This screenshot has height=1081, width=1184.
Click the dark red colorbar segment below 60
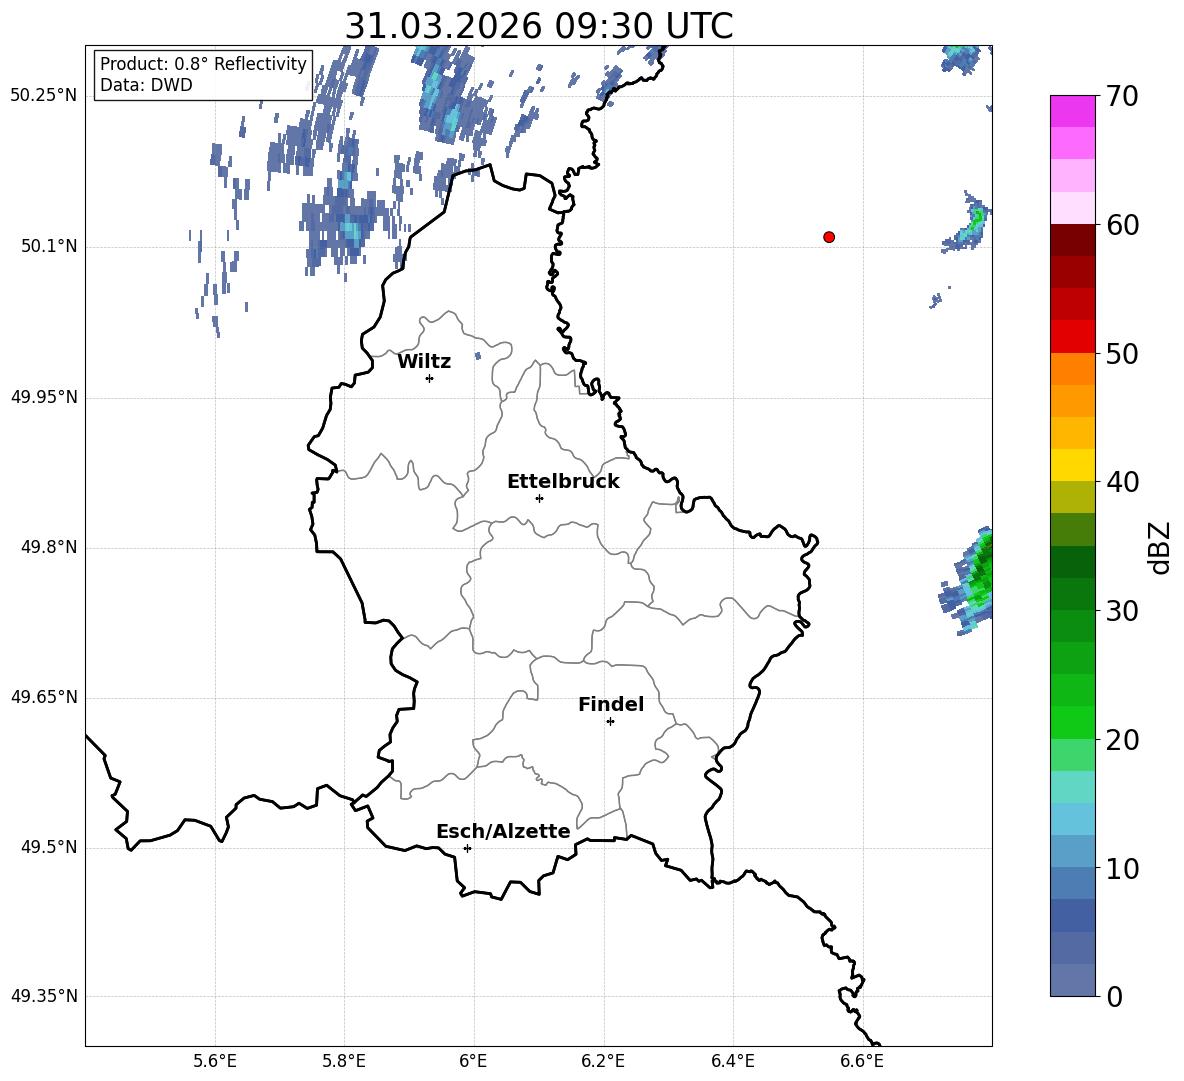1073,240
